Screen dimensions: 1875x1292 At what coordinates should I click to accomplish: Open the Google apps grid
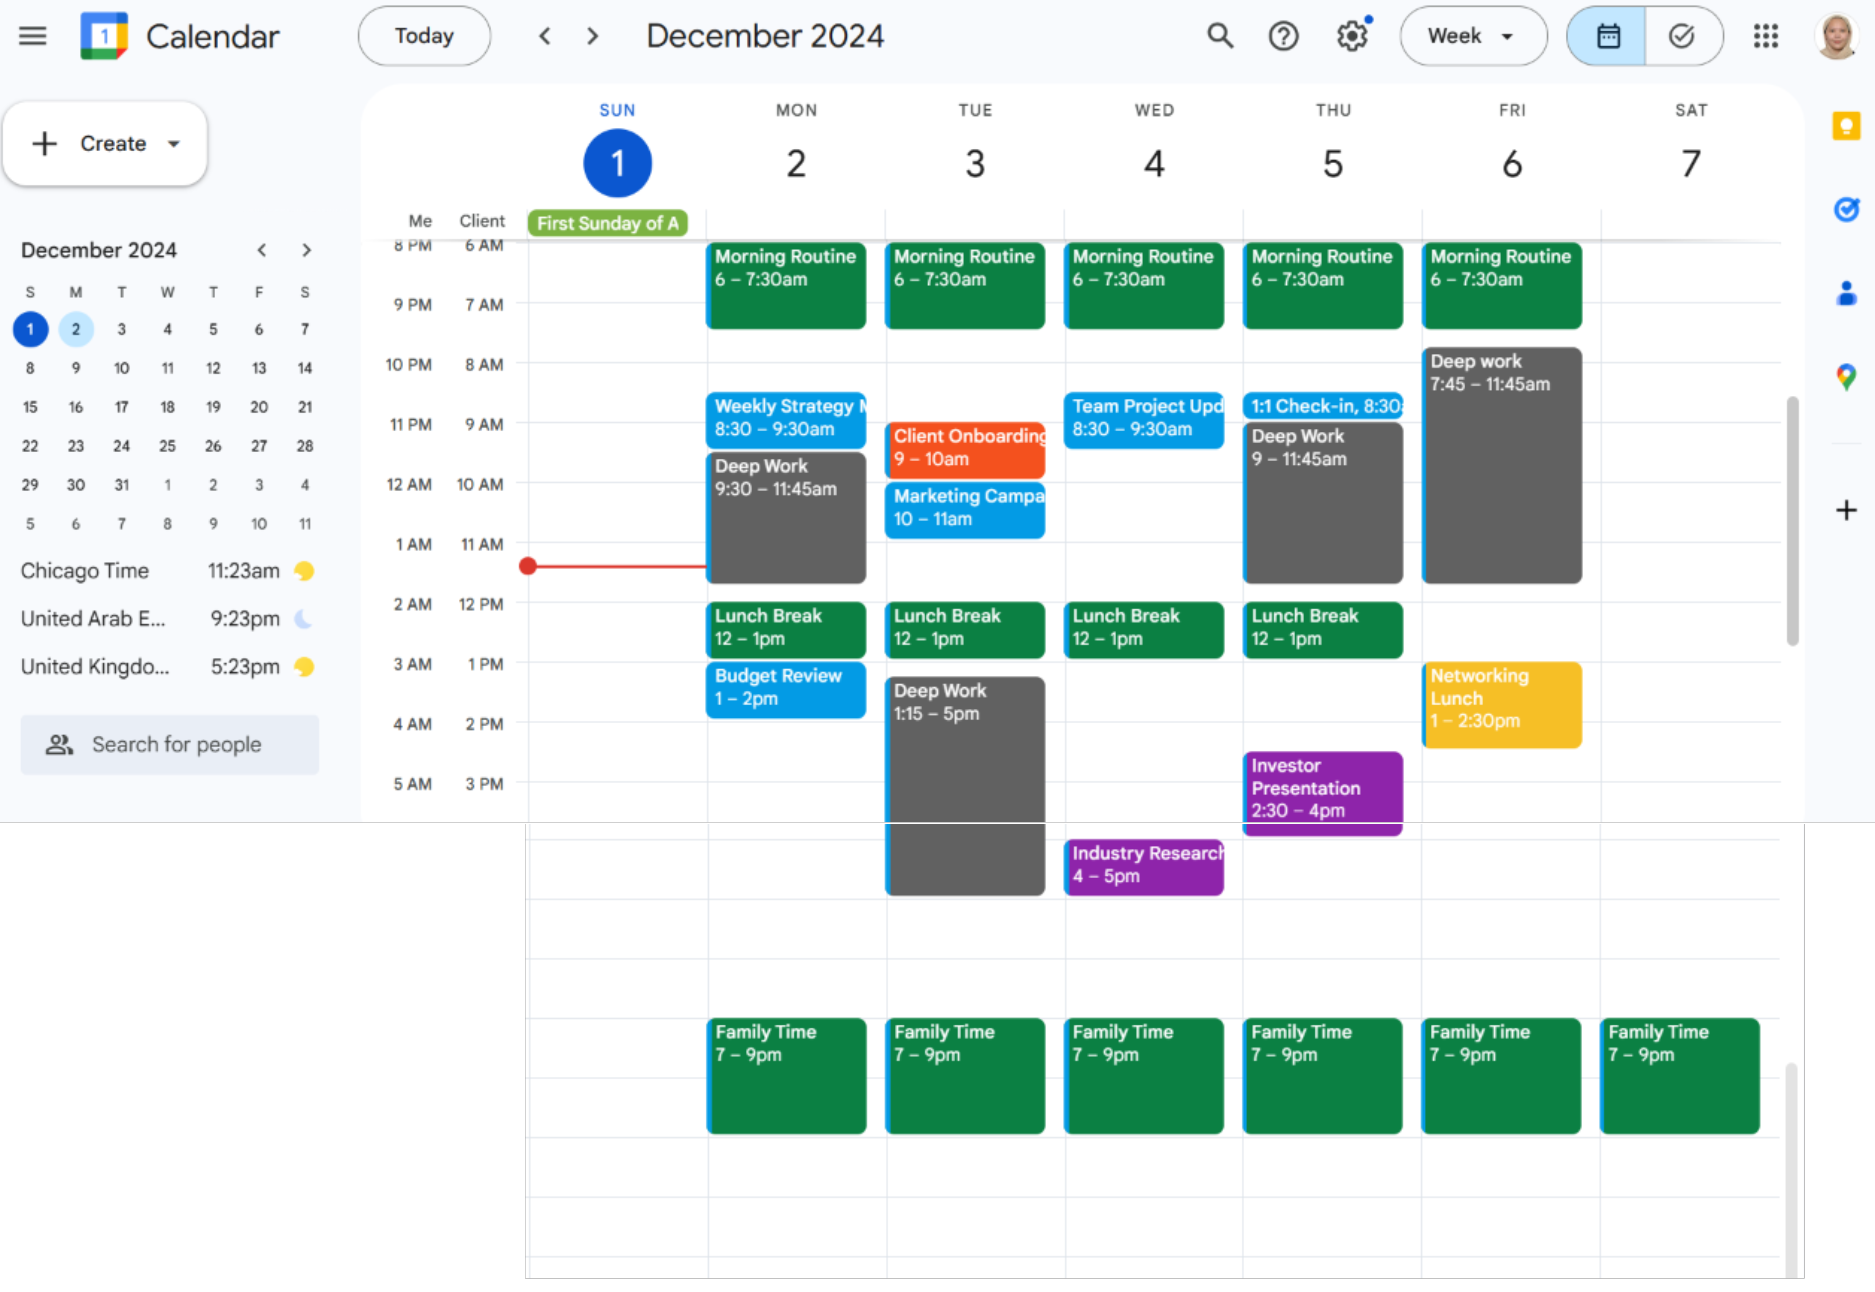point(1766,36)
